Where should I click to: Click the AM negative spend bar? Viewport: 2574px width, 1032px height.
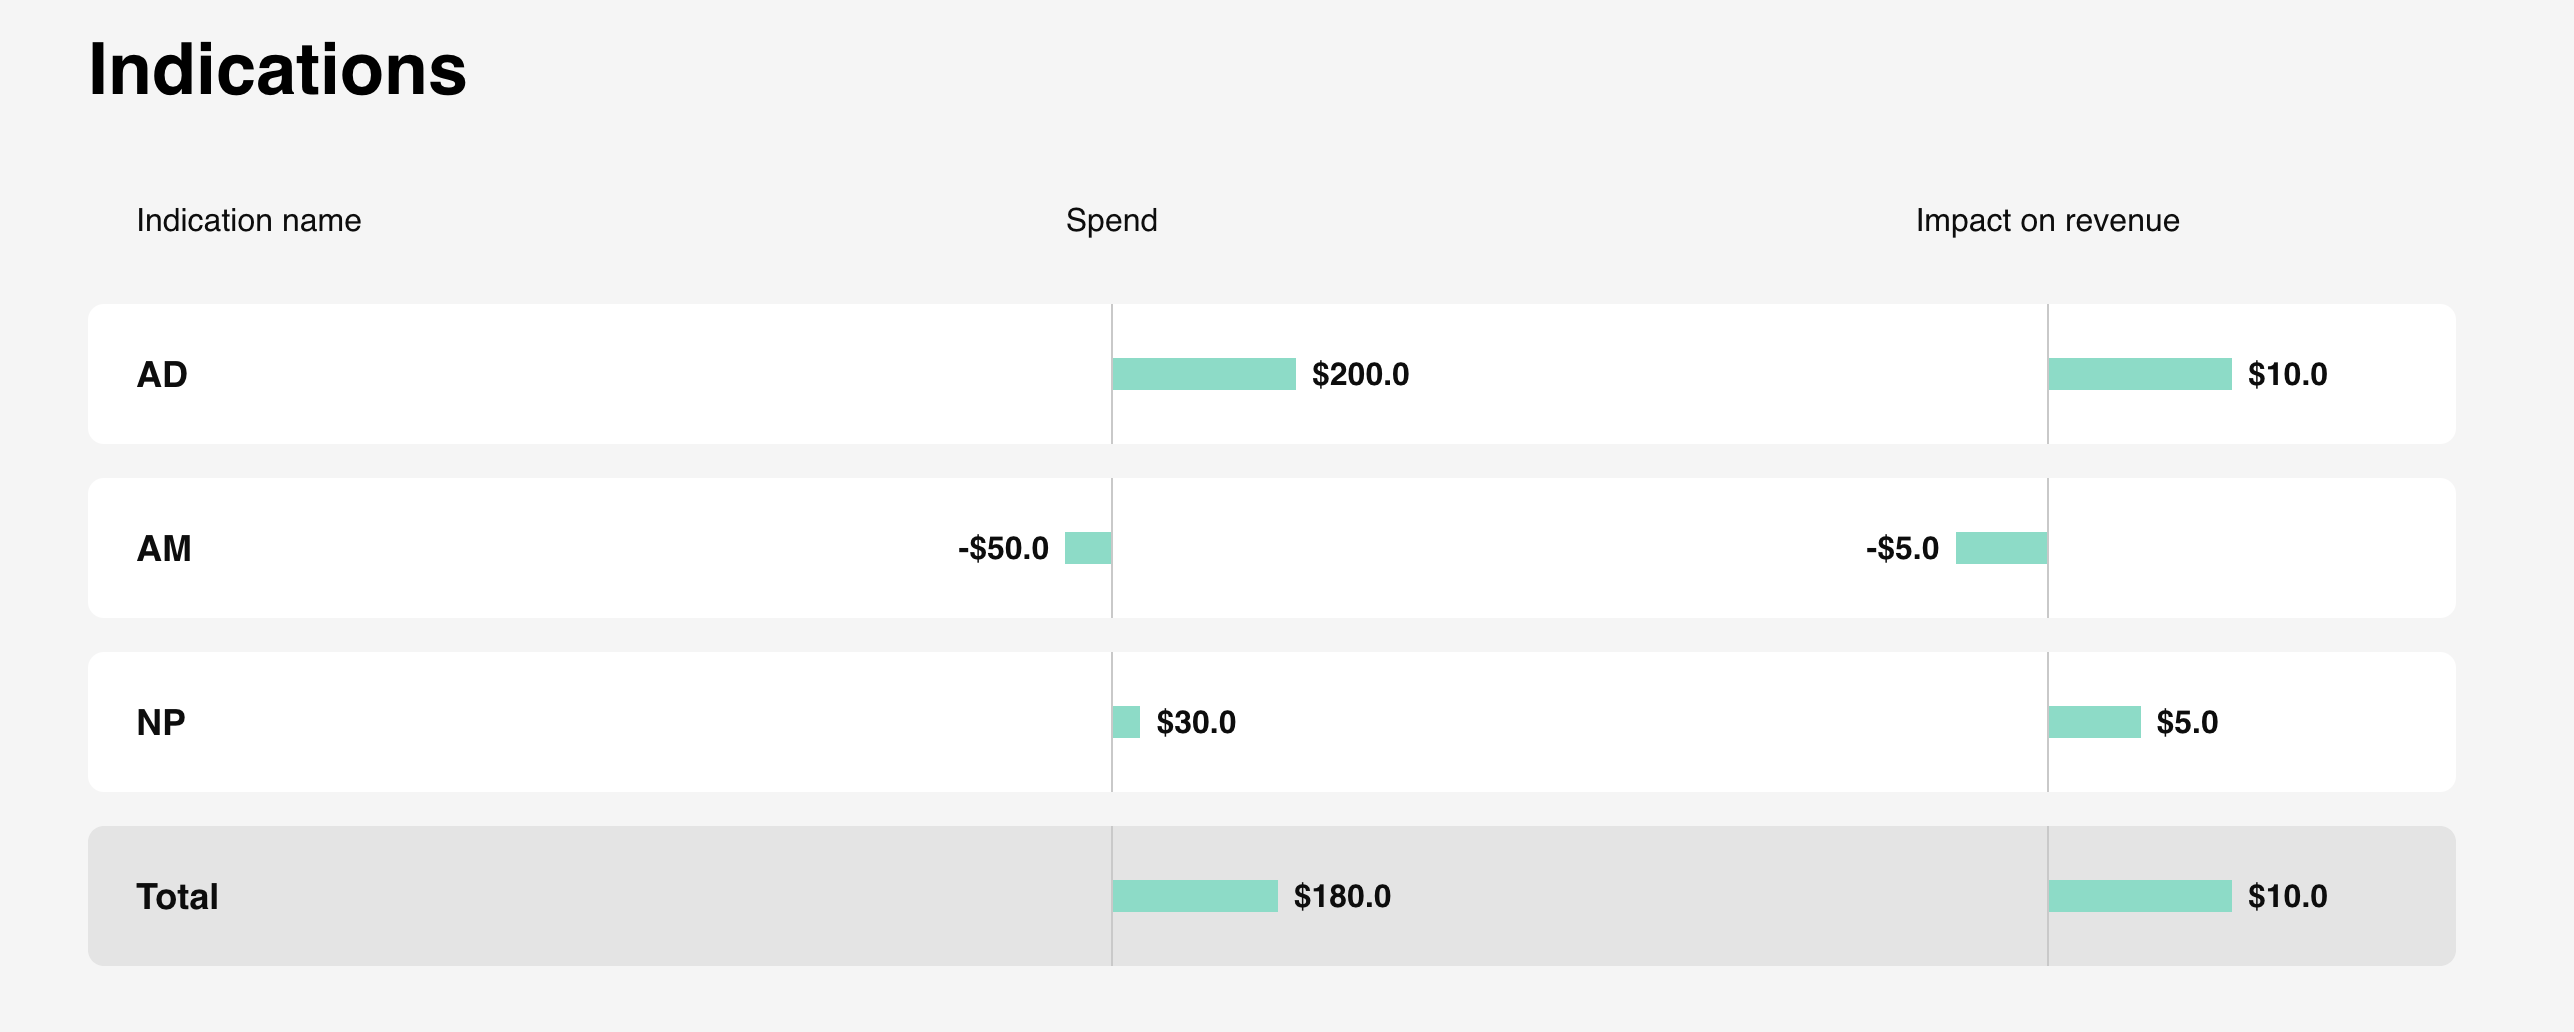[x=1088, y=548]
